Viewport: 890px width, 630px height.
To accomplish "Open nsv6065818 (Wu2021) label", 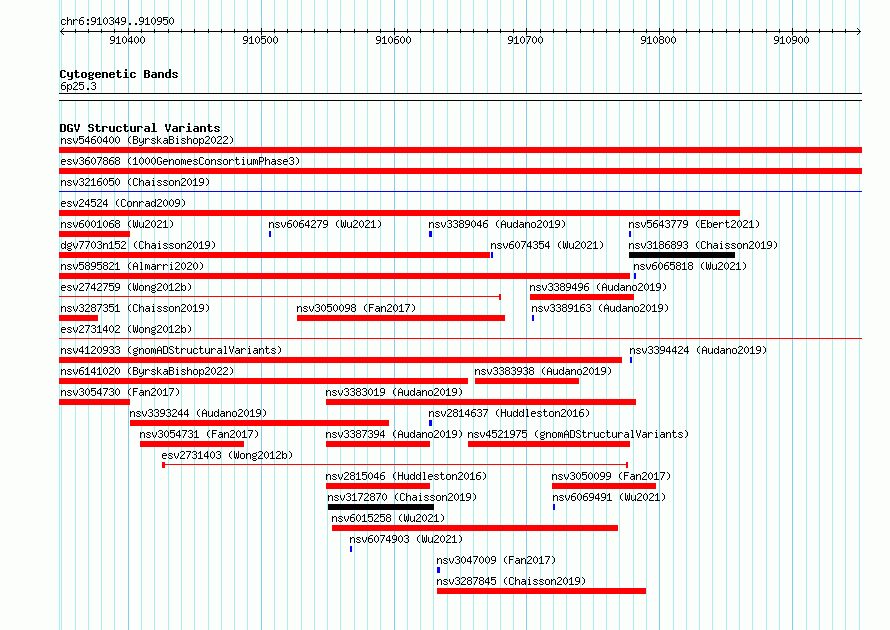I will coord(690,266).
